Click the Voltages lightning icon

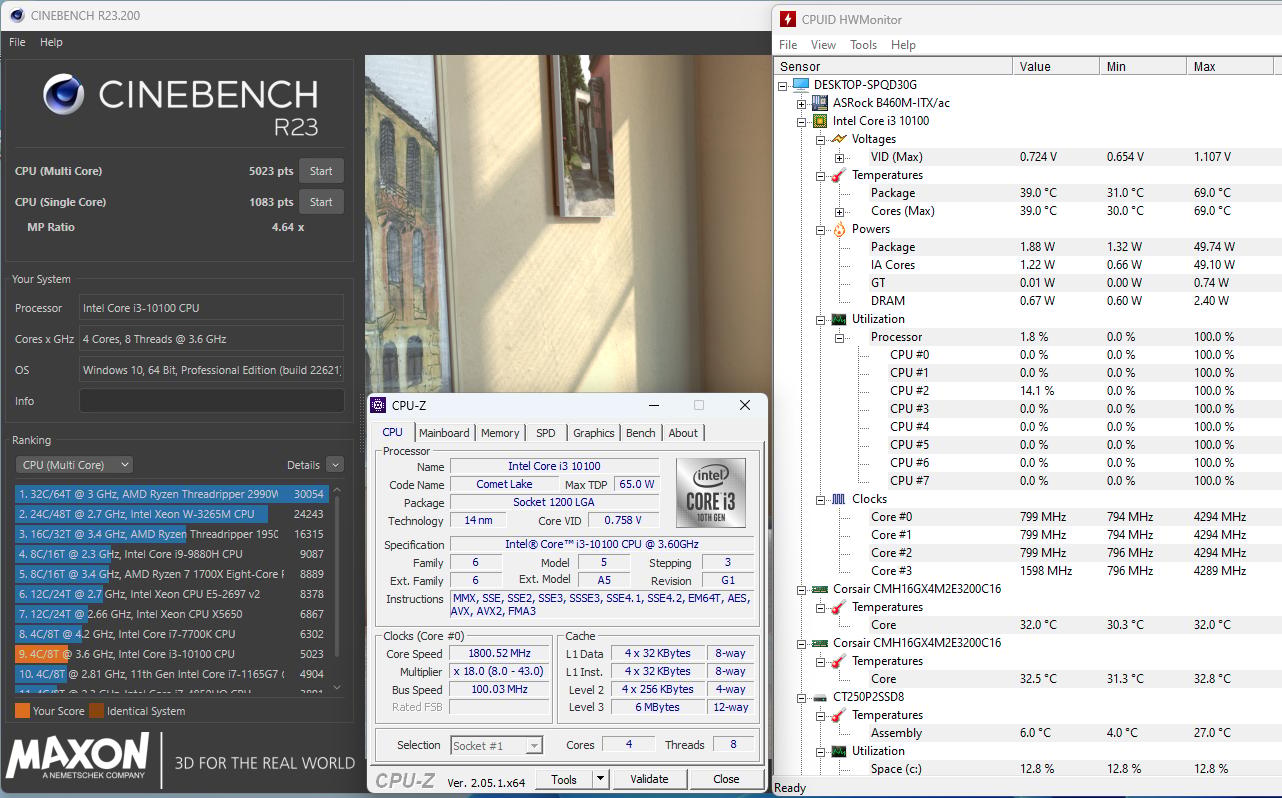[838, 139]
